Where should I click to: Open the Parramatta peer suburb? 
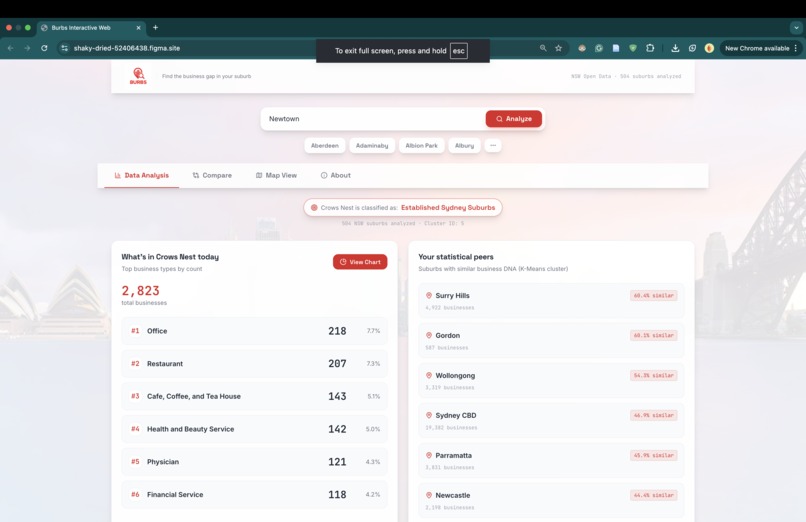coord(551,461)
